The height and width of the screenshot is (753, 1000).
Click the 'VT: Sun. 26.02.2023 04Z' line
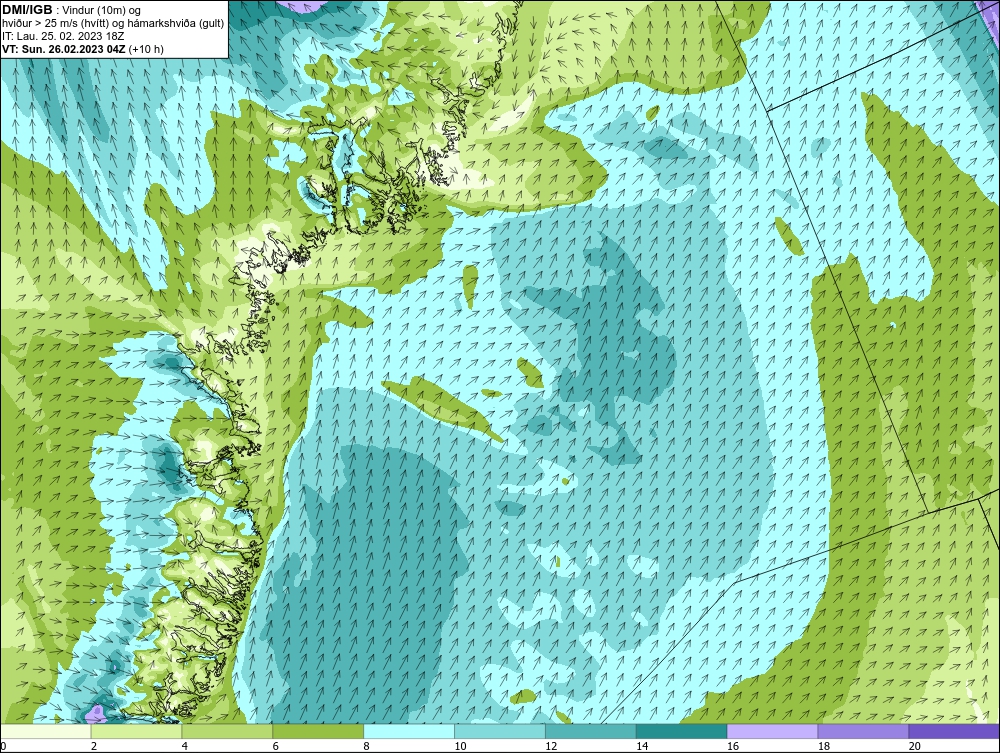(x=64, y=49)
